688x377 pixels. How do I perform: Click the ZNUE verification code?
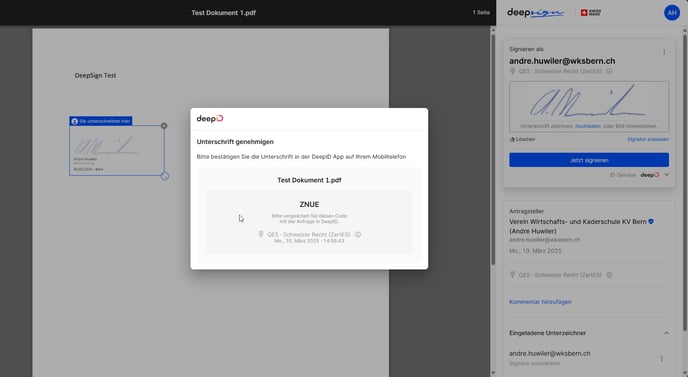click(x=309, y=204)
